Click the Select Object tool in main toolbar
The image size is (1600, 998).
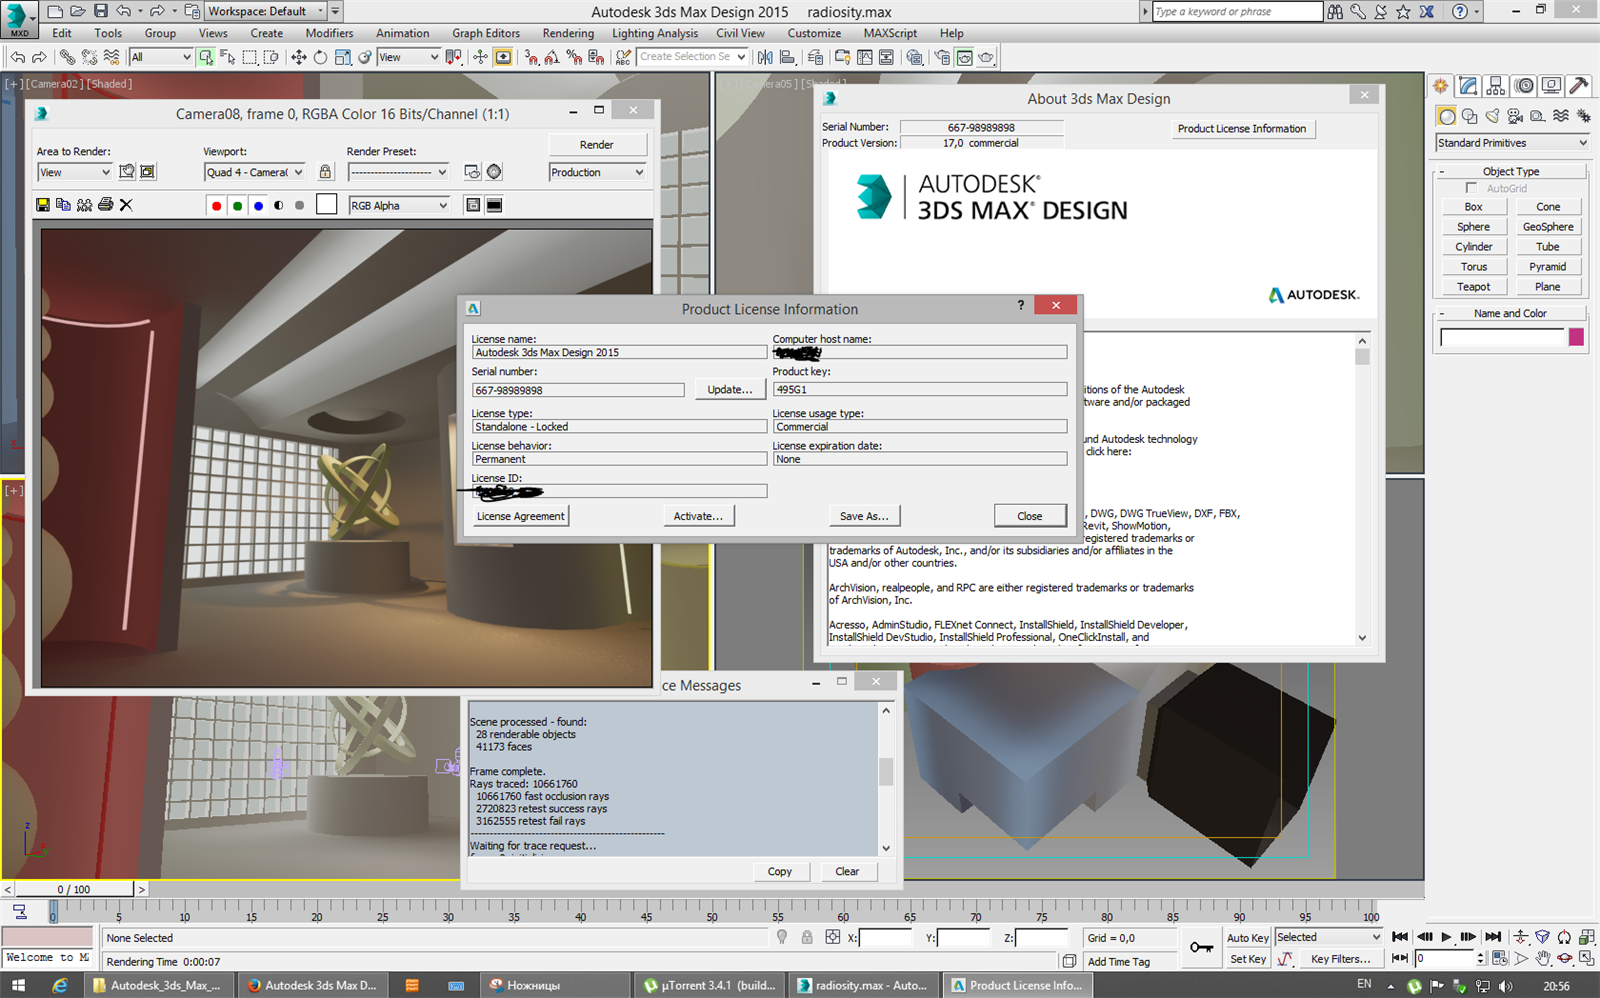(205, 57)
